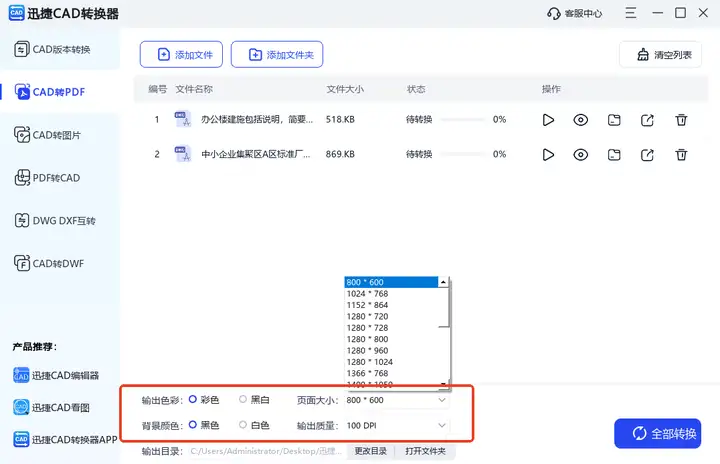Switch to DWG DXF互转 in sidebar
720x464 pixels.
pyautogui.click(x=60, y=221)
